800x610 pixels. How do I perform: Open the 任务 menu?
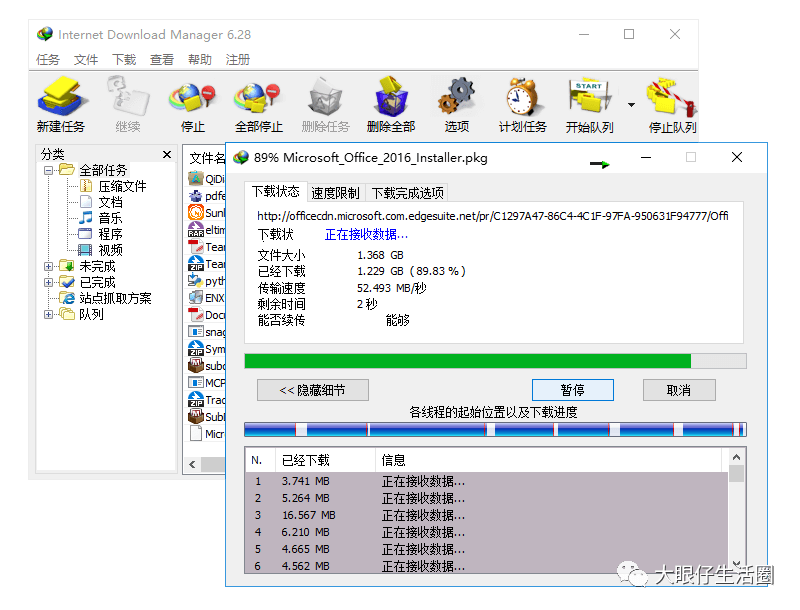pyautogui.click(x=48, y=60)
